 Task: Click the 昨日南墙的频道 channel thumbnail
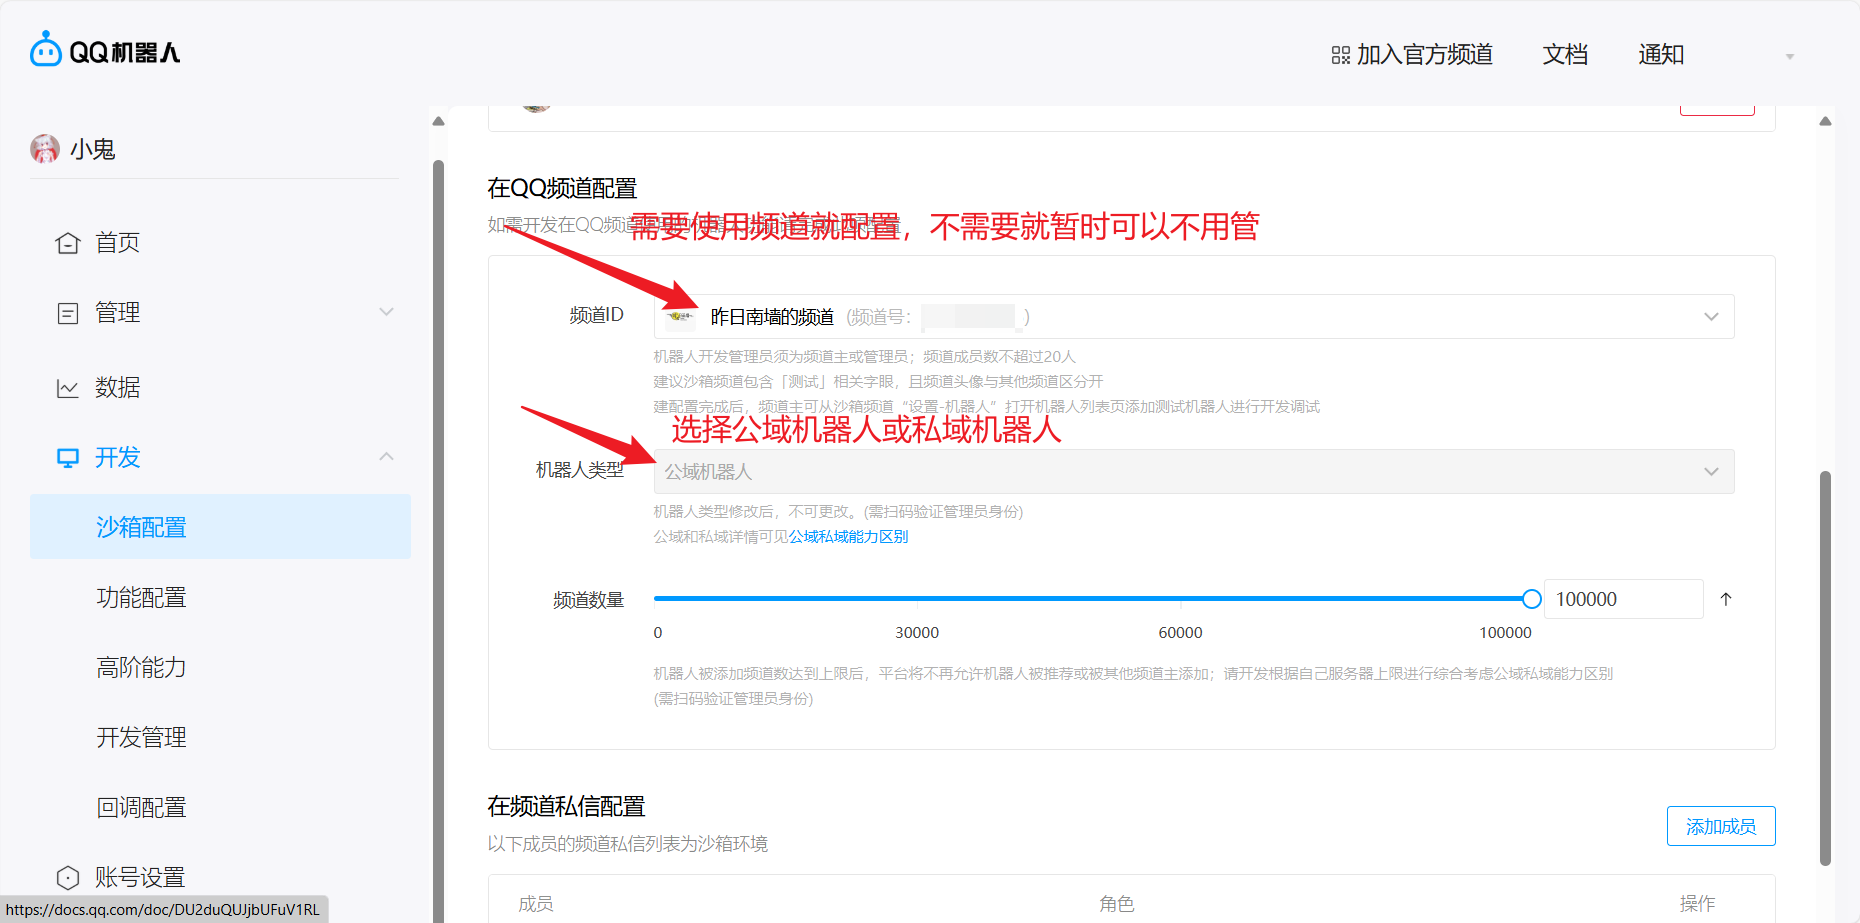pos(680,317)
